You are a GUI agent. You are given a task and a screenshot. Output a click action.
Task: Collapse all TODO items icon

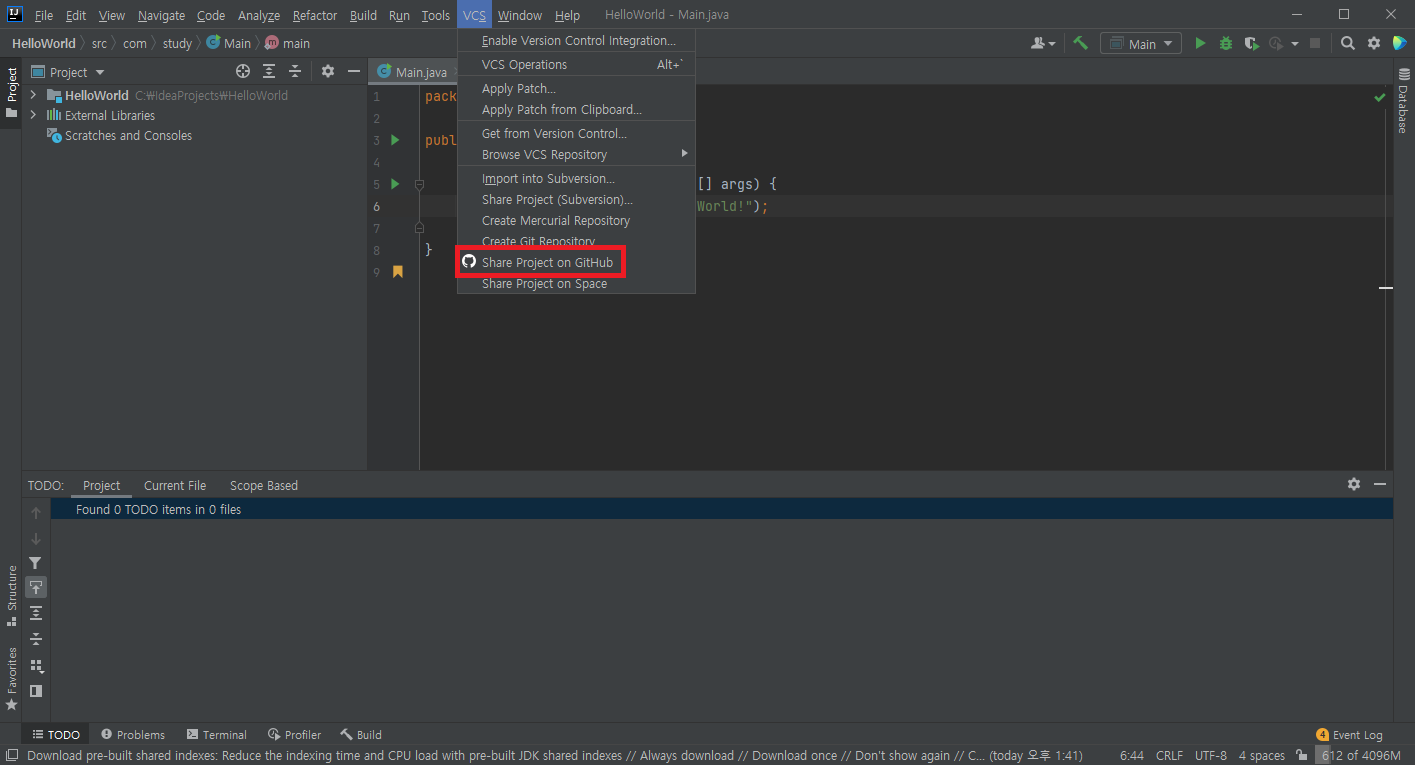coord(36,638)
